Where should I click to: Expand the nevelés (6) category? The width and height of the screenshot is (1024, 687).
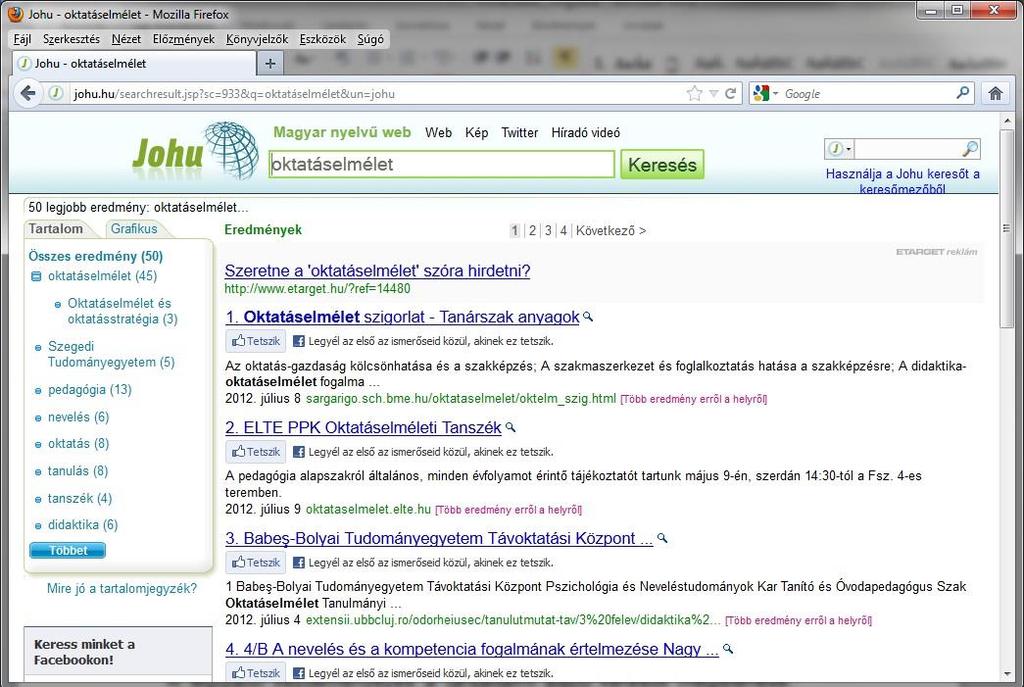(38, 419)
